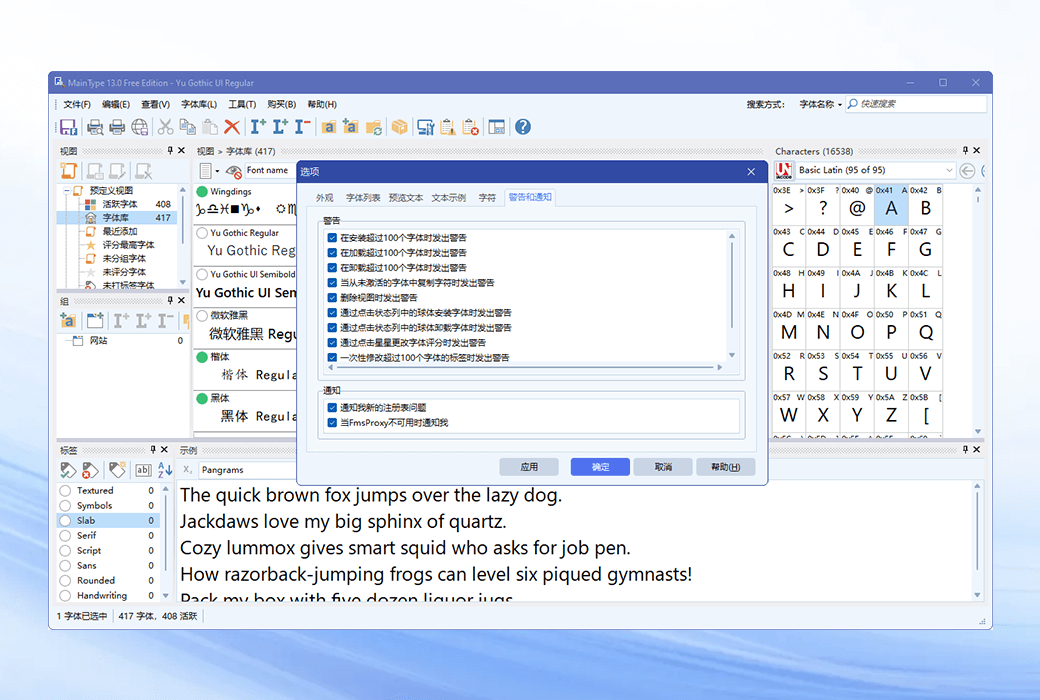This screenshot has width=1040, height=700.
Task: Toggle the 删除视图时发出警告 checkbox
Action: click(332, 297)
